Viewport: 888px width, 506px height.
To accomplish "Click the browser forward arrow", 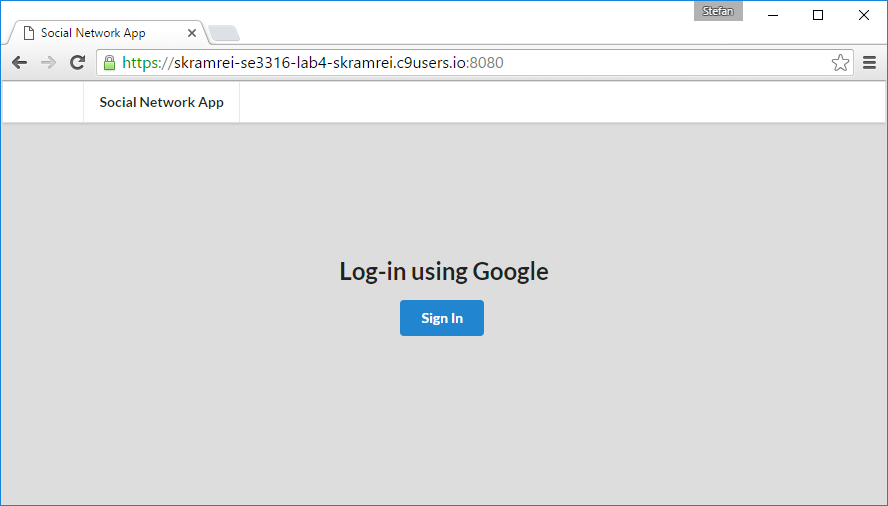I will 48,62.
